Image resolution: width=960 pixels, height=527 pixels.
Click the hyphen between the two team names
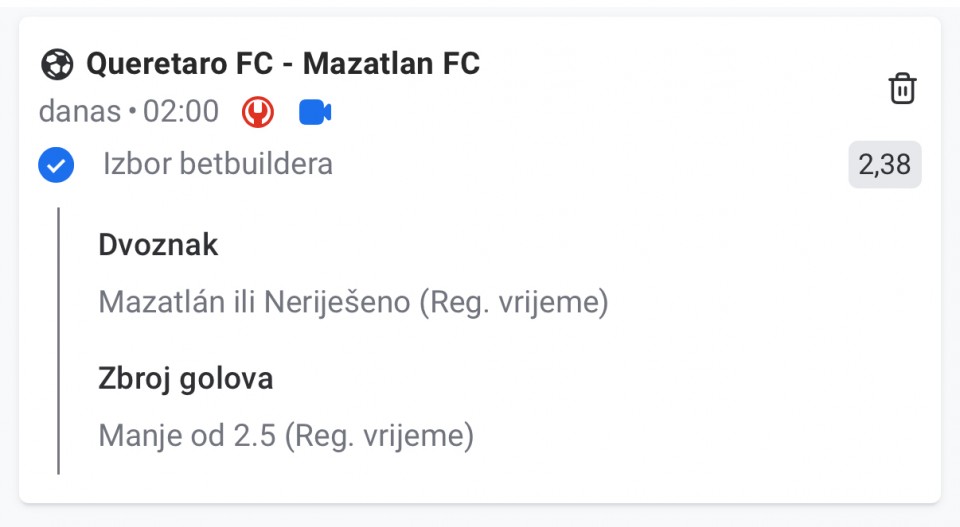[285, 65]
